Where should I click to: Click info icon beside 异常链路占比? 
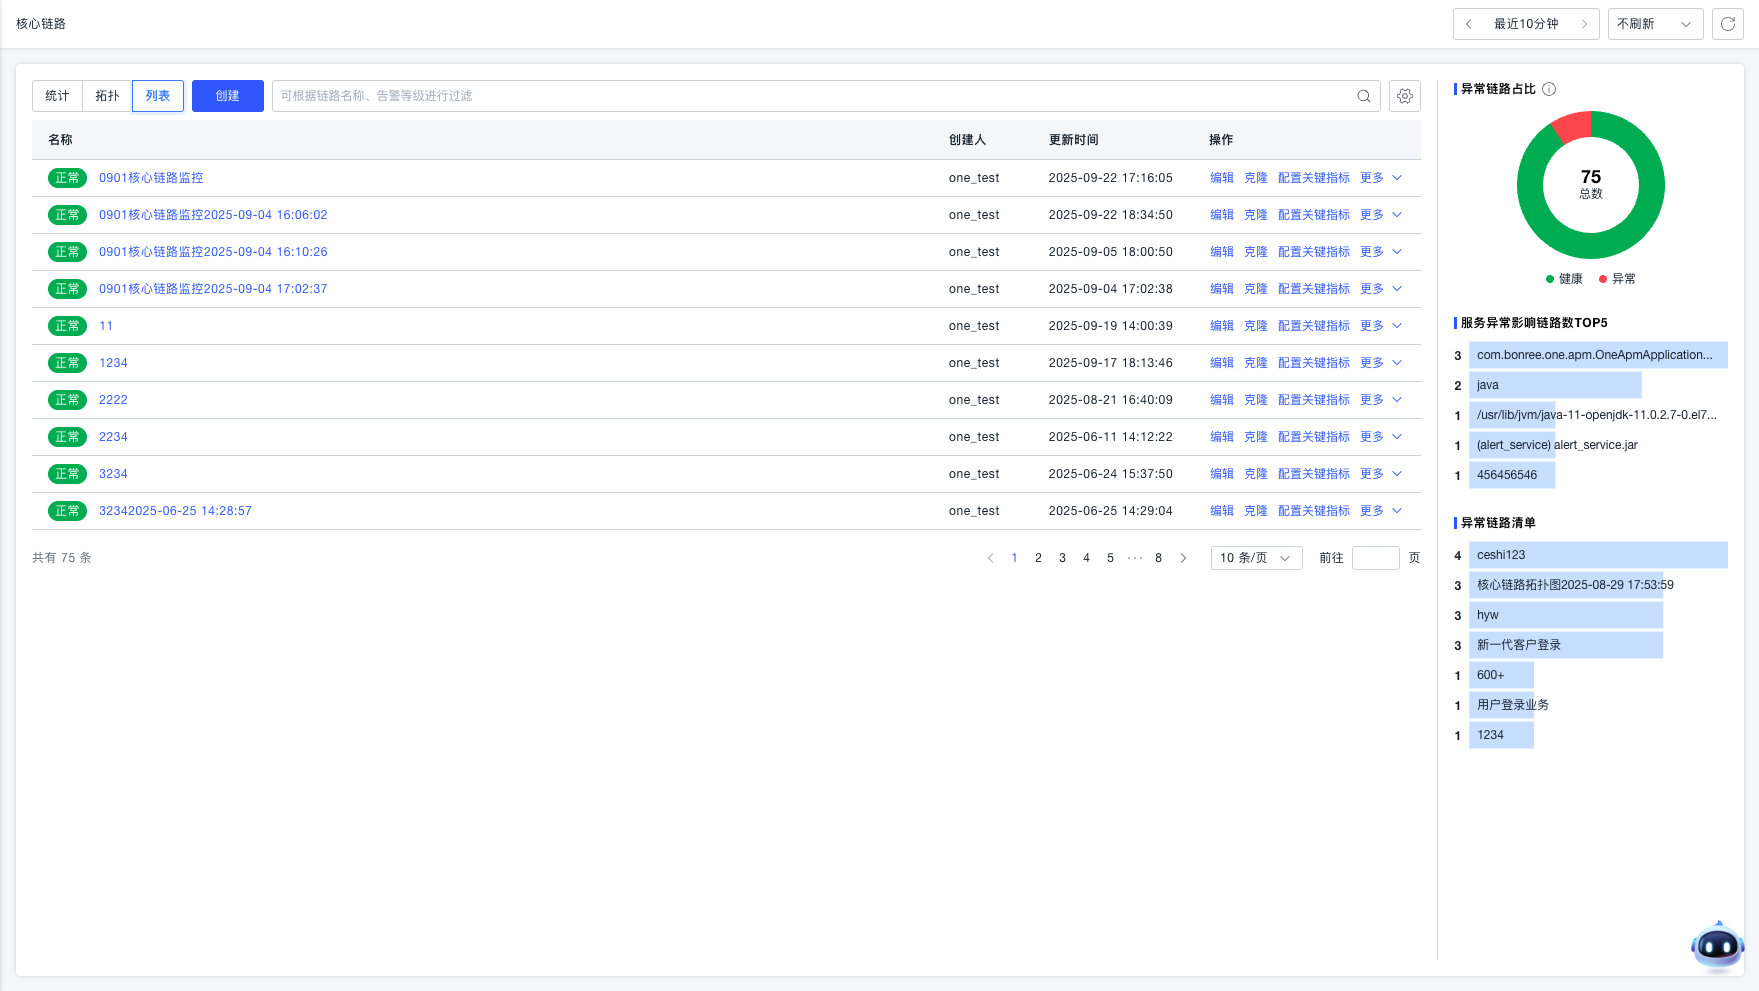click(1549, 89)
